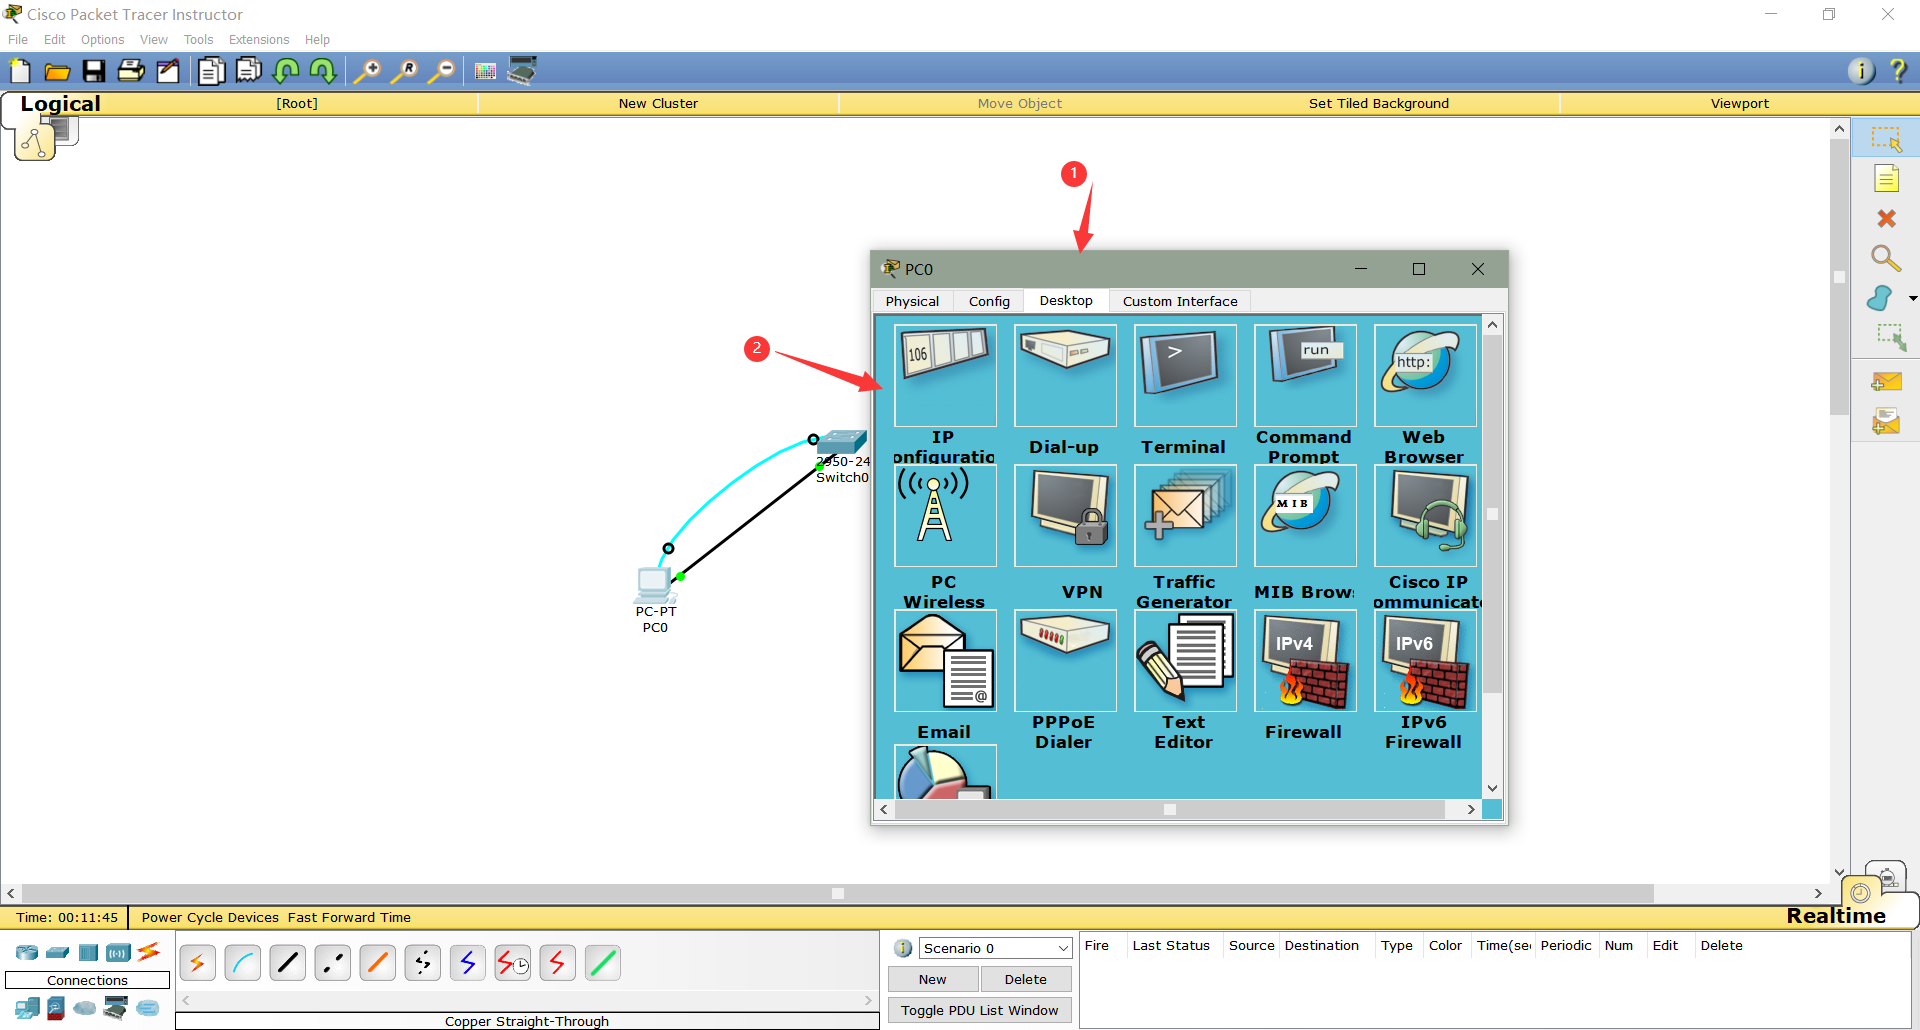Viewport: 1920px width, 1030px height.
Task: Save the file with floppy icon
Action: (x=94, y=71)
